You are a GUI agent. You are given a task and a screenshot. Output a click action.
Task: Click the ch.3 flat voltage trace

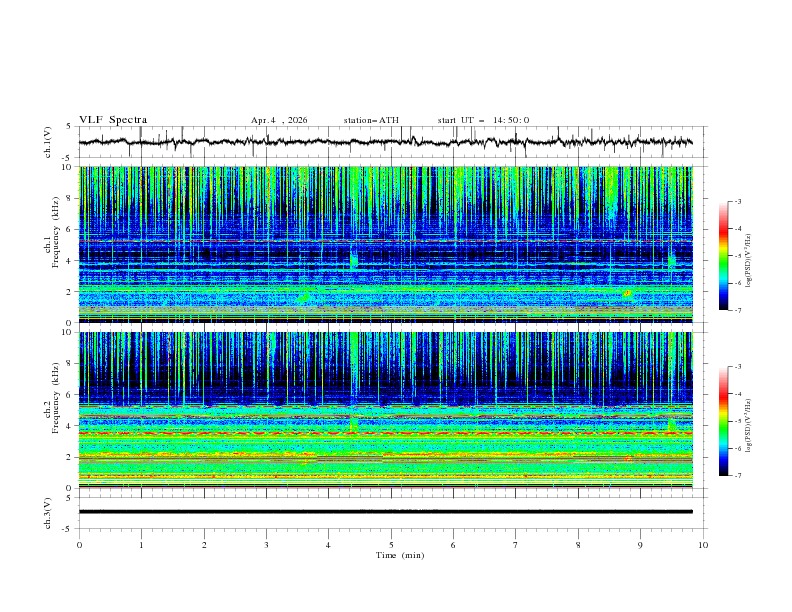(x=385, y=512)
